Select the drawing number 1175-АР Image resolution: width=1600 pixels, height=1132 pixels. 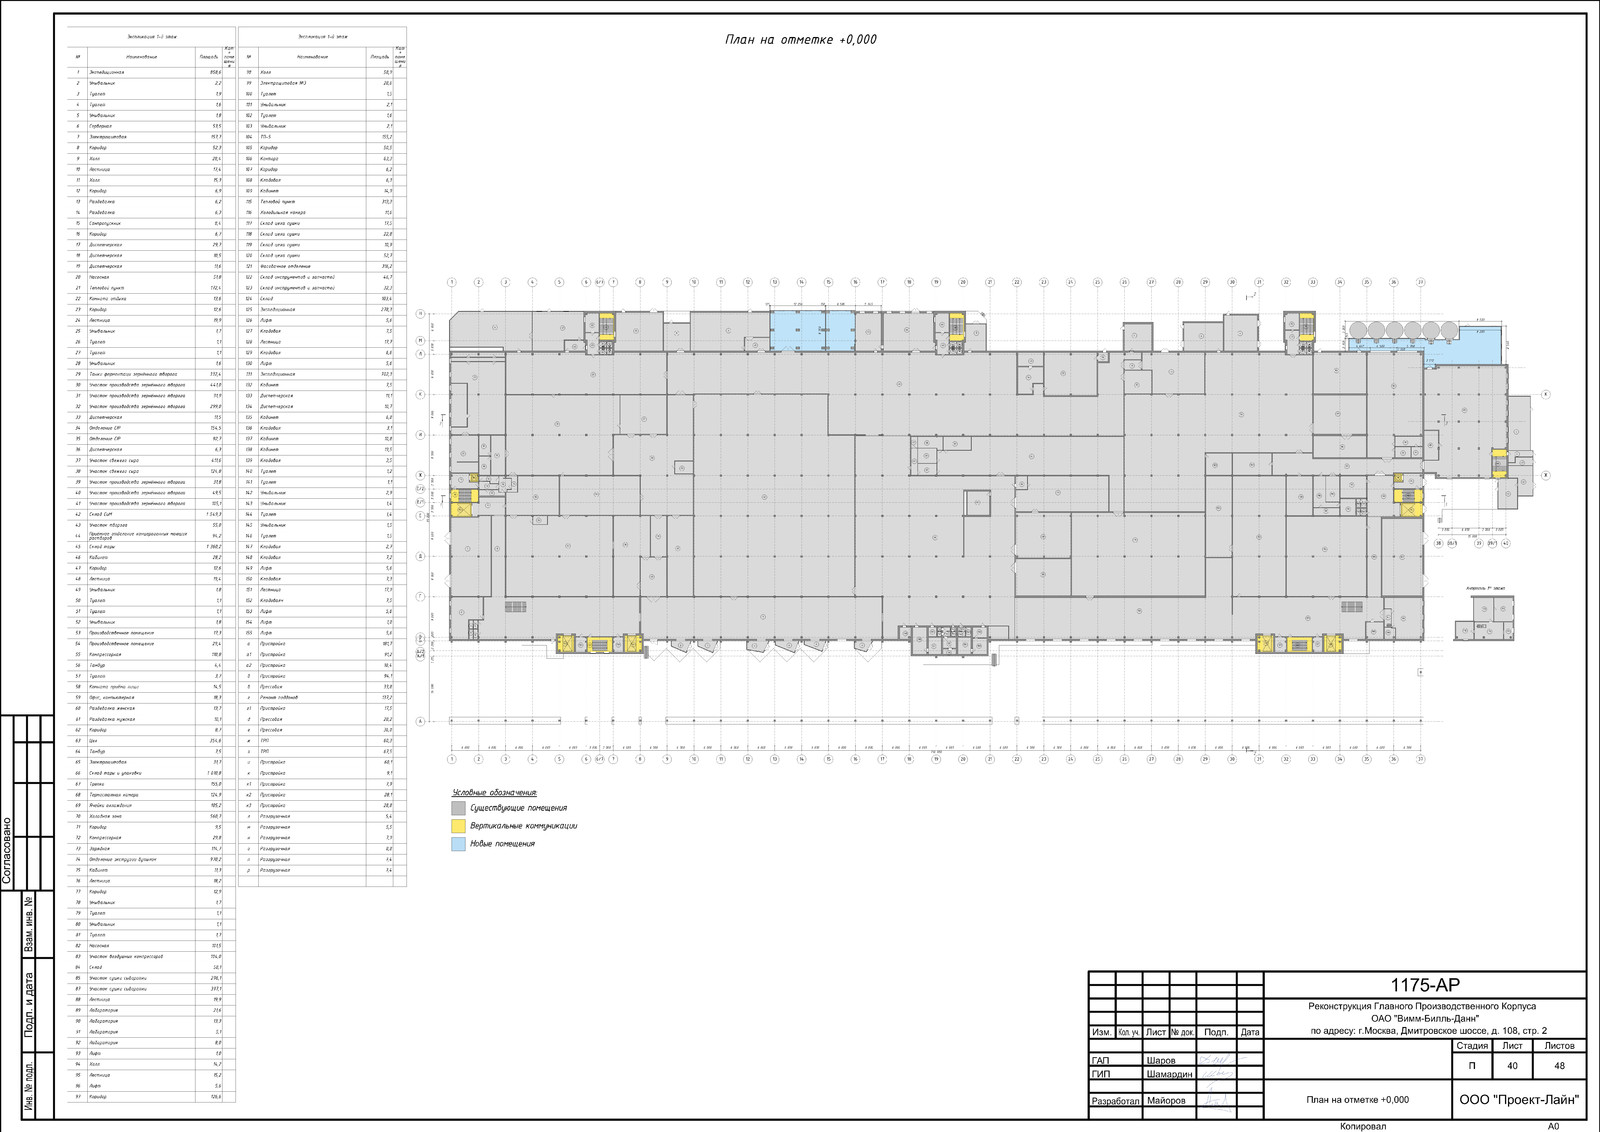coord(1424,986)
